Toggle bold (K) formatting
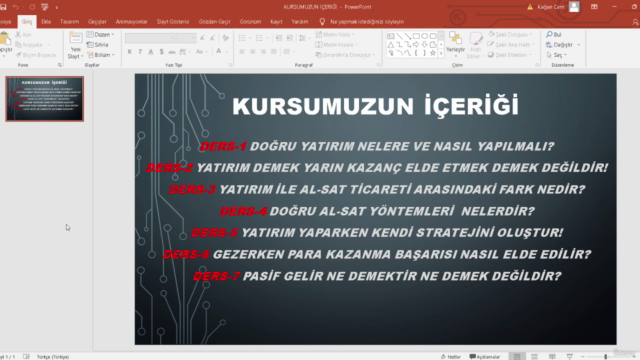Viewport: 640px width, 360px height. pos(129,51)
